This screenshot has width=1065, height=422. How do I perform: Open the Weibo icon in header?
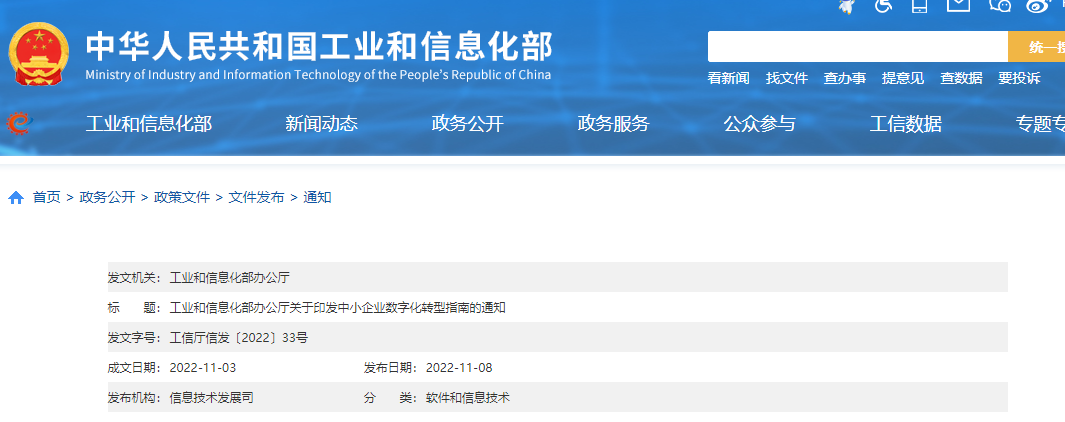coord(1039,5)
